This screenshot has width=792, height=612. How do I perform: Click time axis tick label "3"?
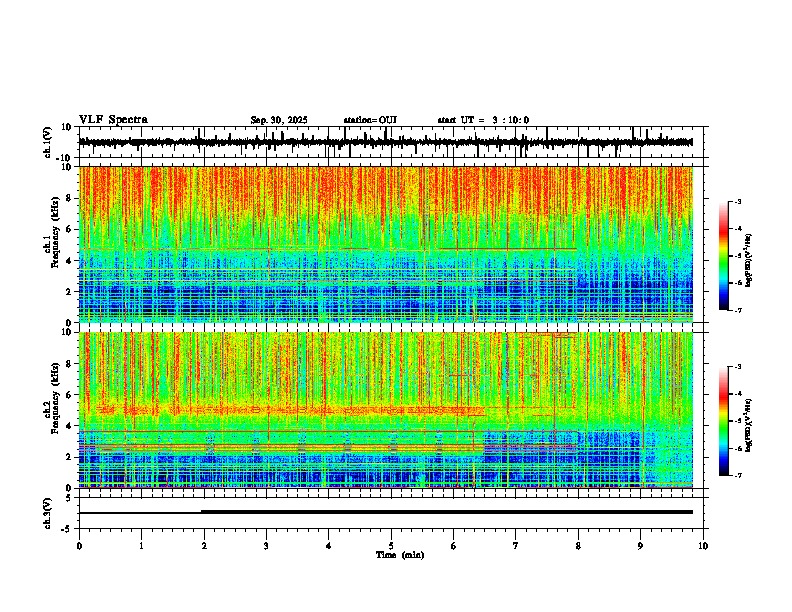click(x=266, y=546)
